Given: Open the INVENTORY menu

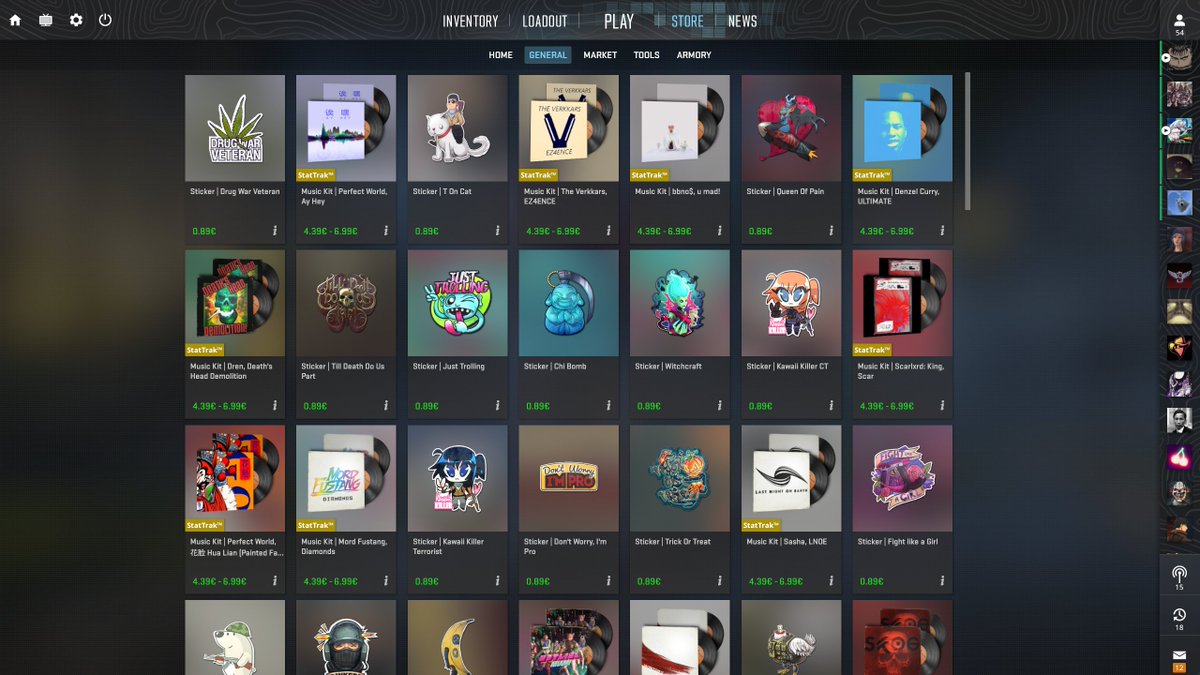Looking at the screenshot, I should (470, 21).
